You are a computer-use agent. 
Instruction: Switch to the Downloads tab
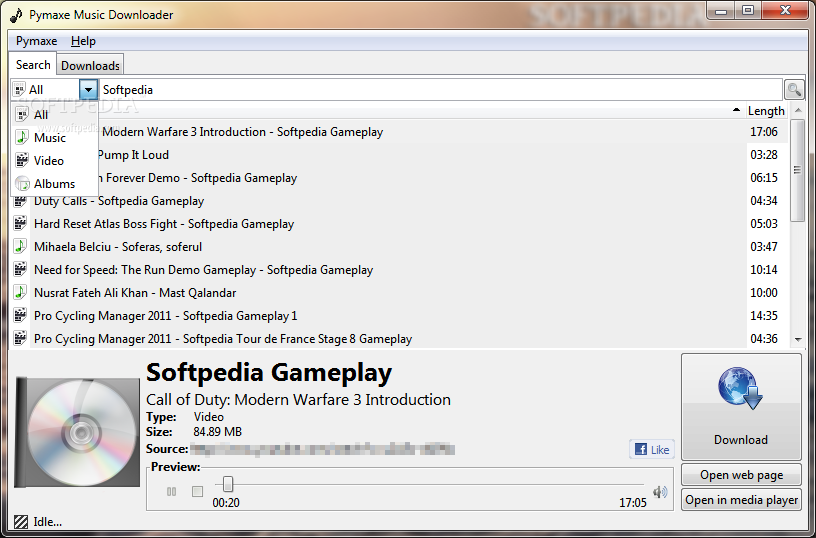click(90, 66)
